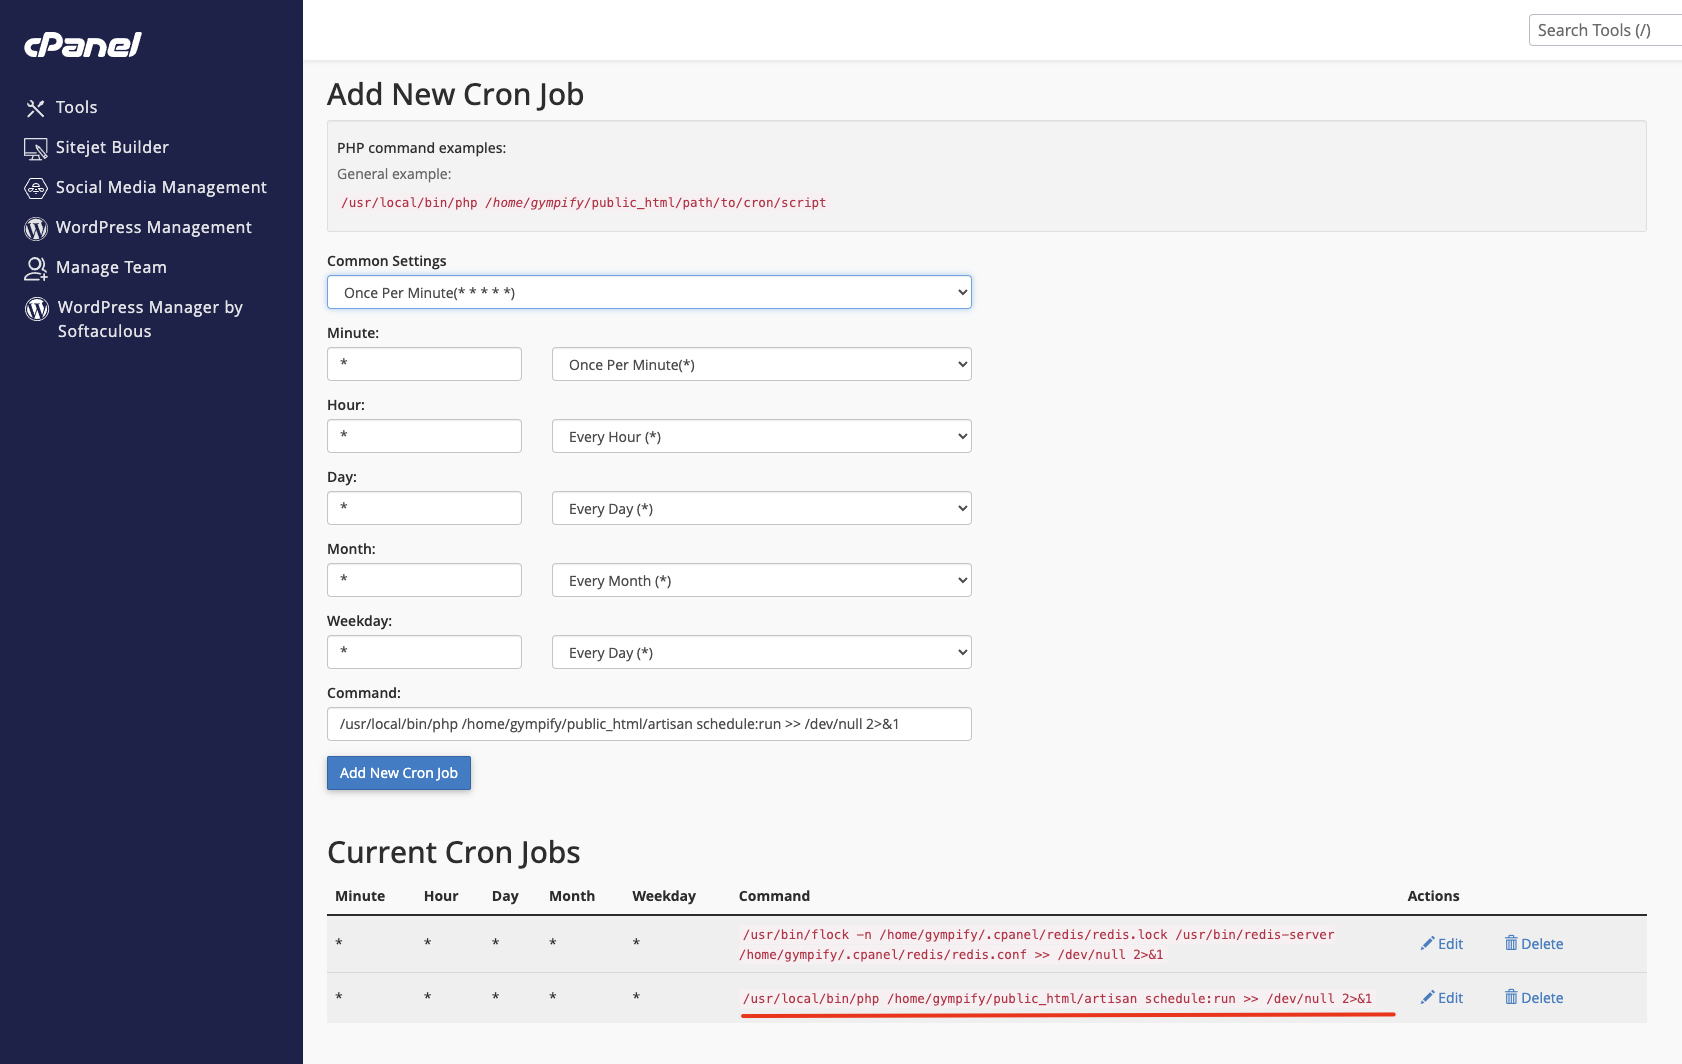Open the Tools sidebar icon

point(36,108)
